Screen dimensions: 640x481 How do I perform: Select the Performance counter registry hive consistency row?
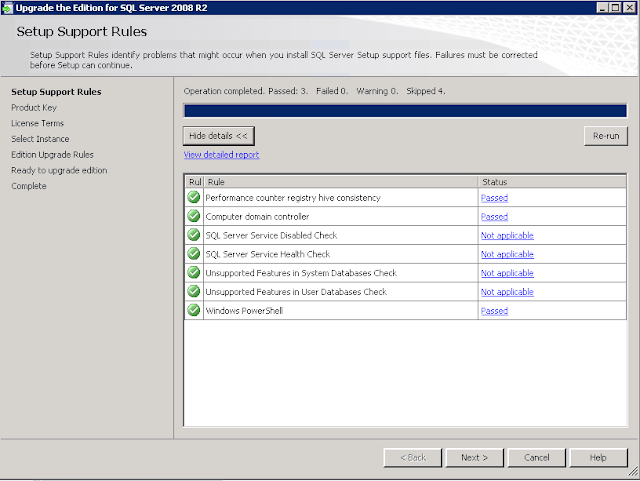tap(405, 198)
